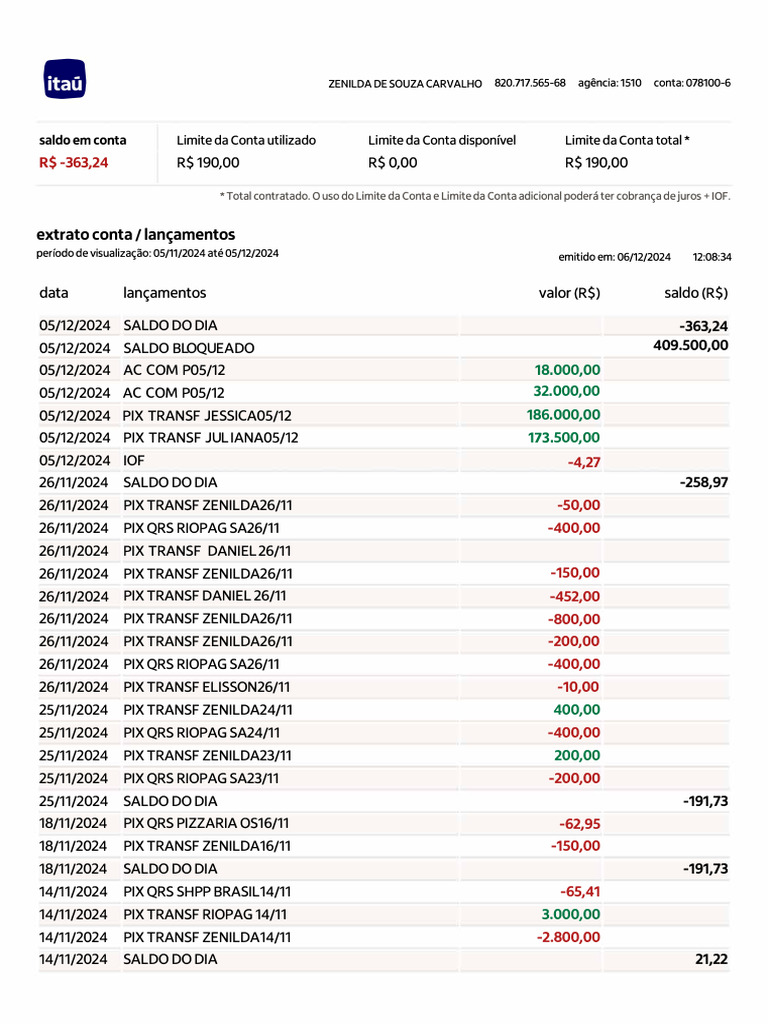Click the 'PIX TRANSF JESSICA05/12' entry
Image resolution: width=768 pixels, height=1024 pixels.
(207, 416)
